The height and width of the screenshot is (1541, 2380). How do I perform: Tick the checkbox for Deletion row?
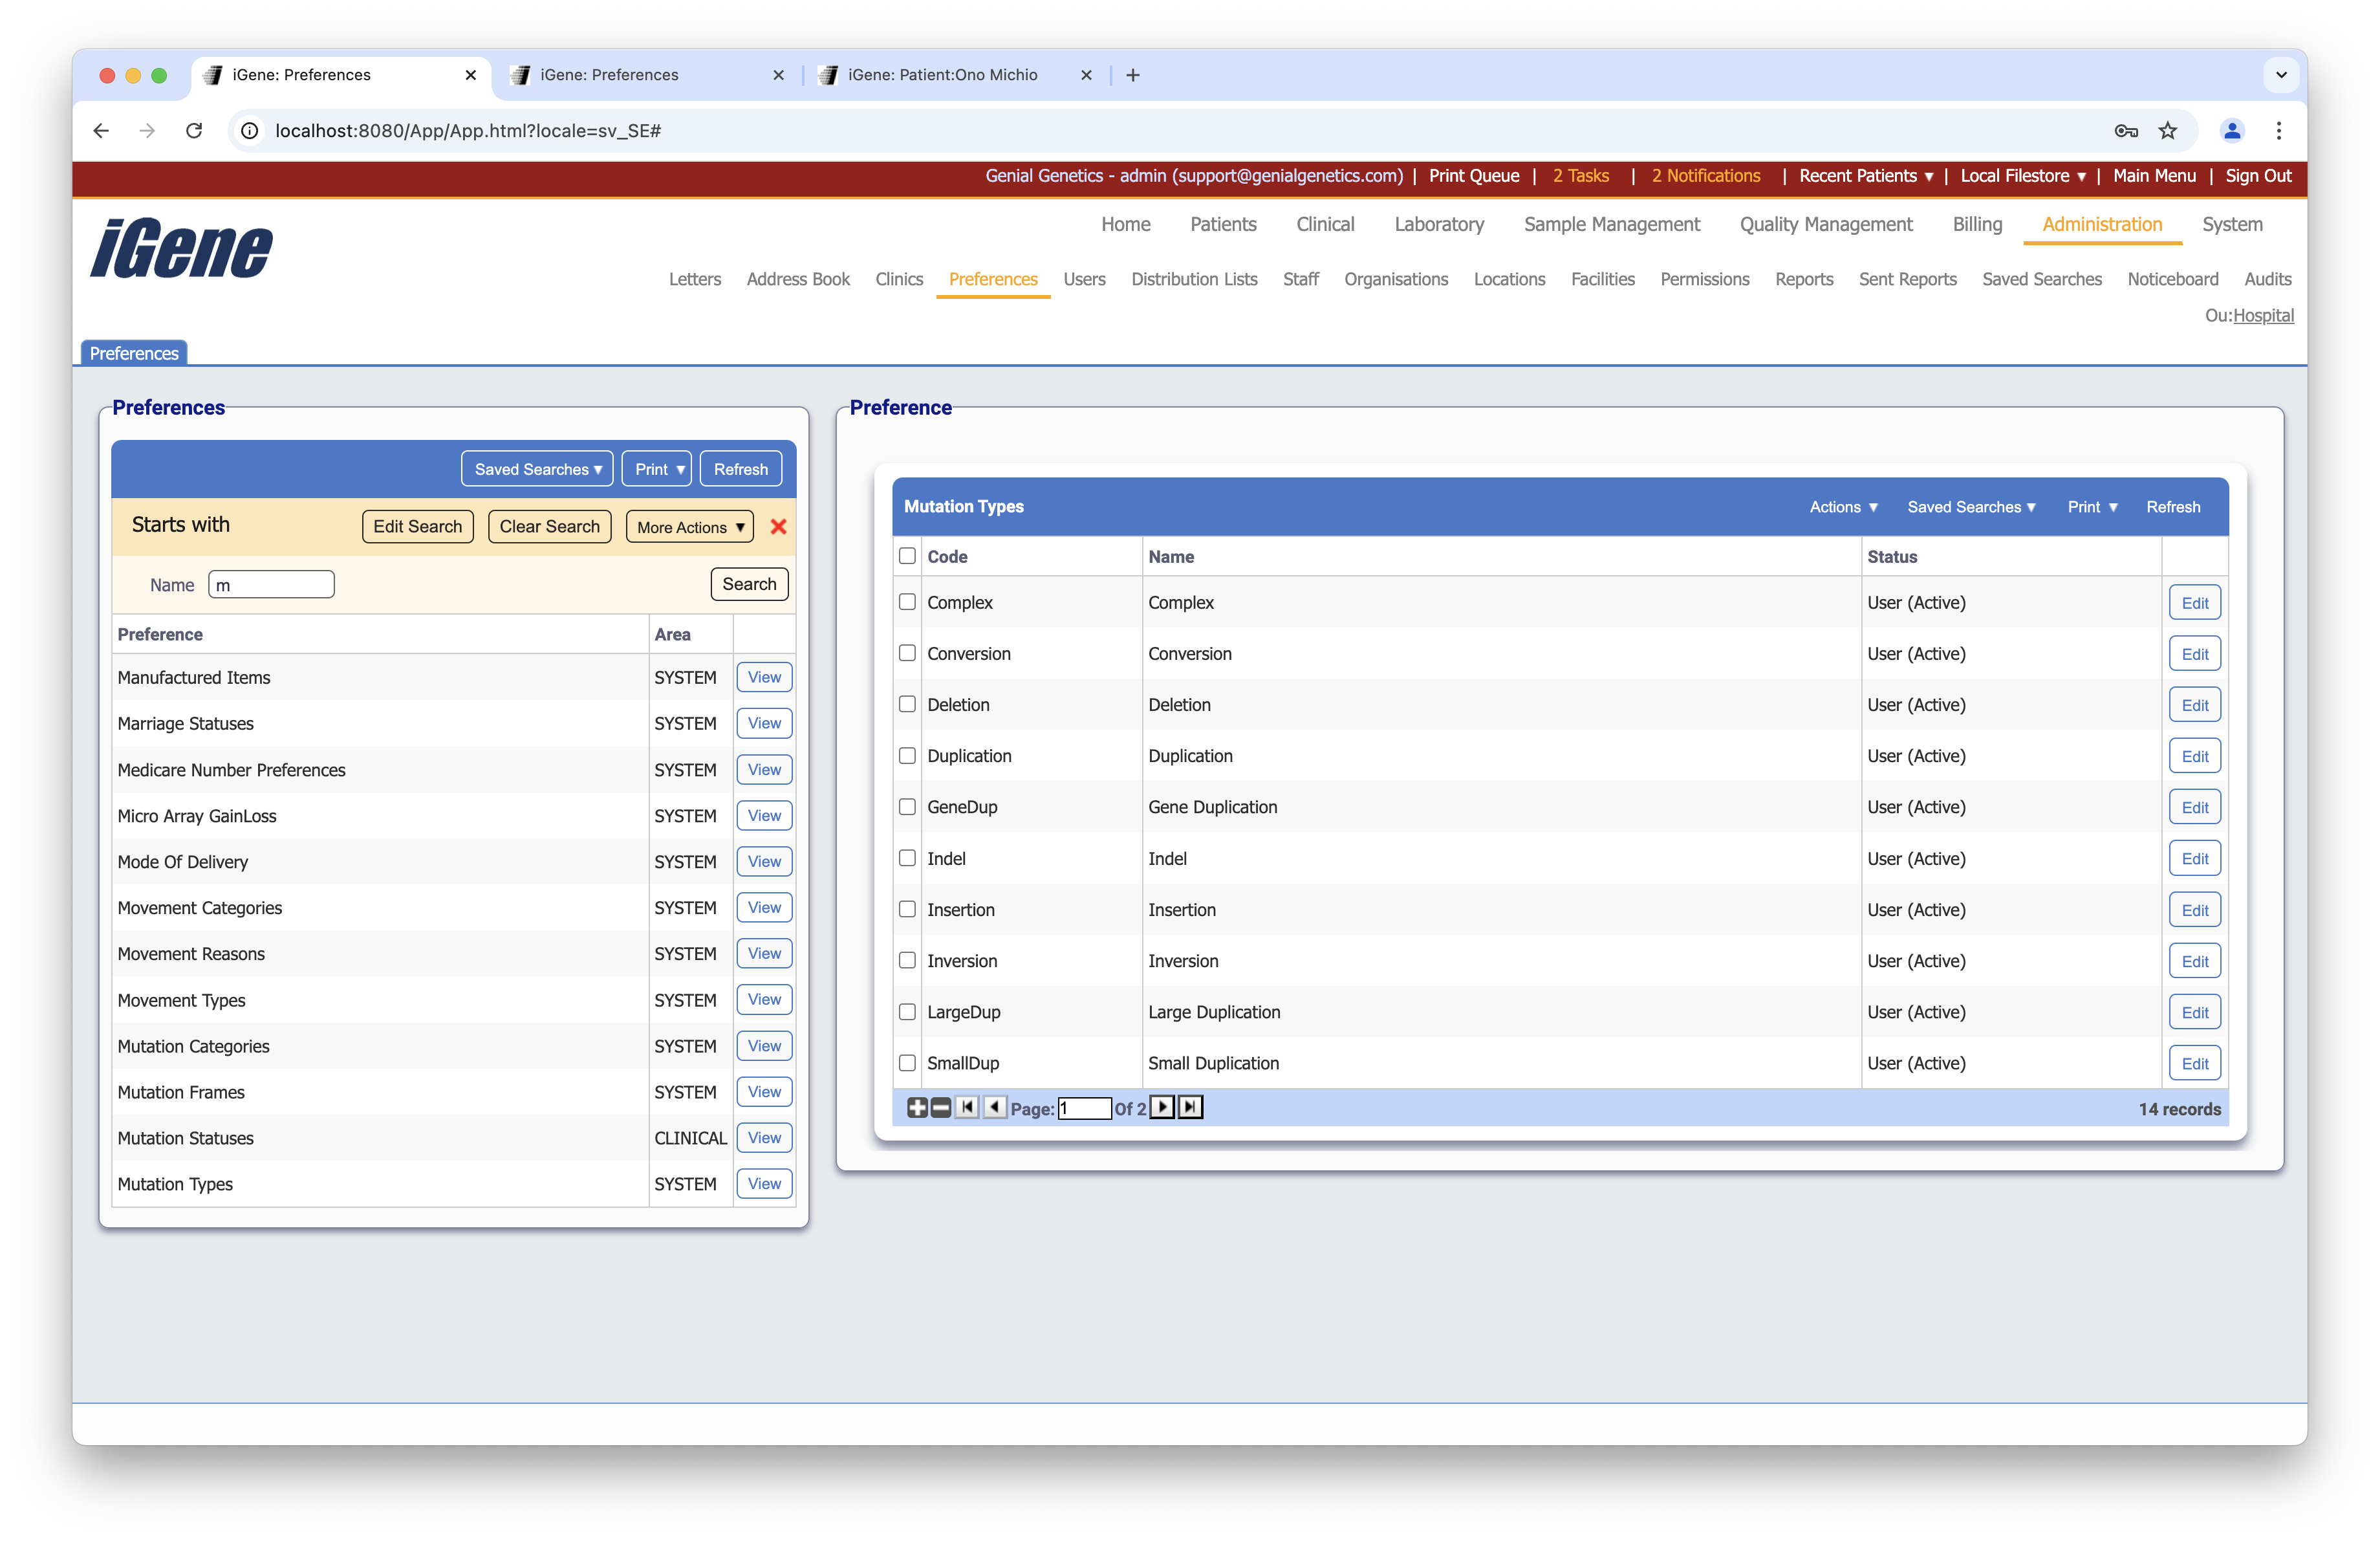pyautogui.click(x=907, y=704)
